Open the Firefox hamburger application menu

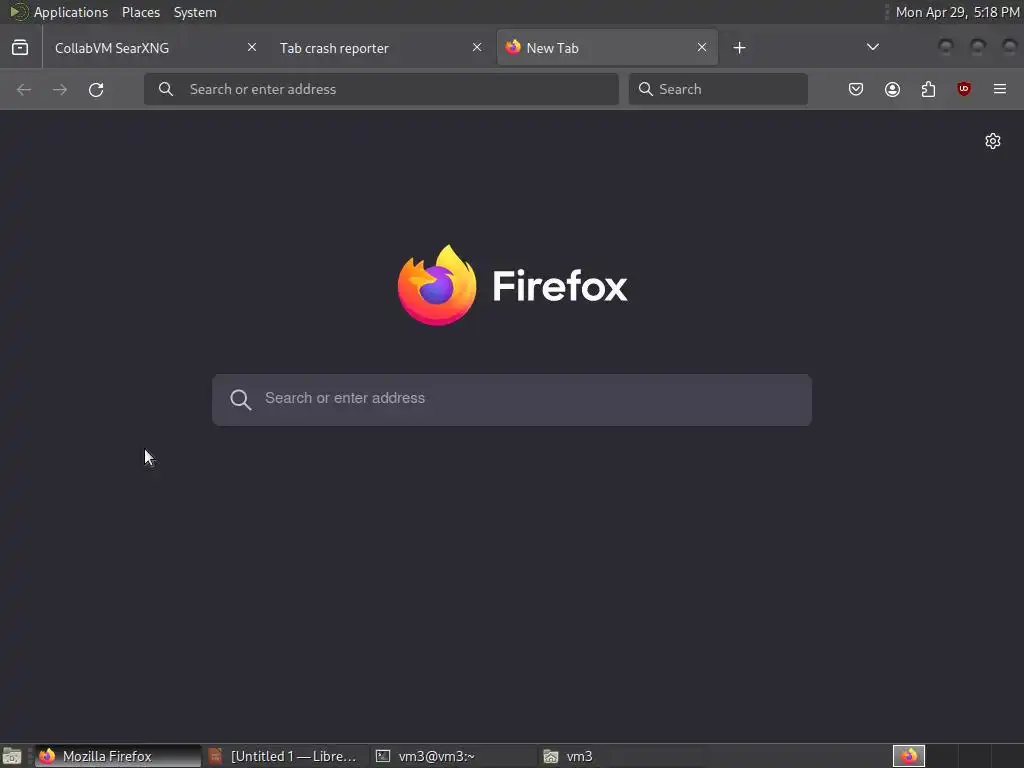click(1000, 89)
